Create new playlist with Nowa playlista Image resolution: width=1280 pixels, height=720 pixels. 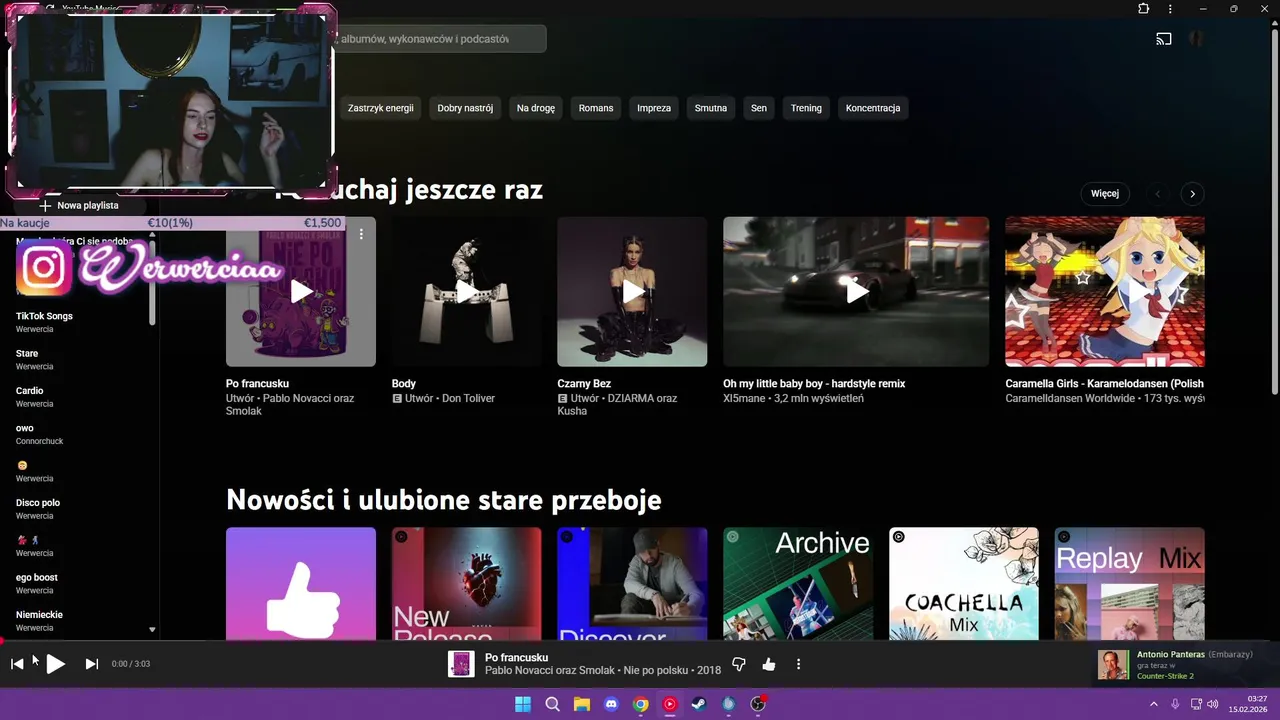tap(79, 205)
